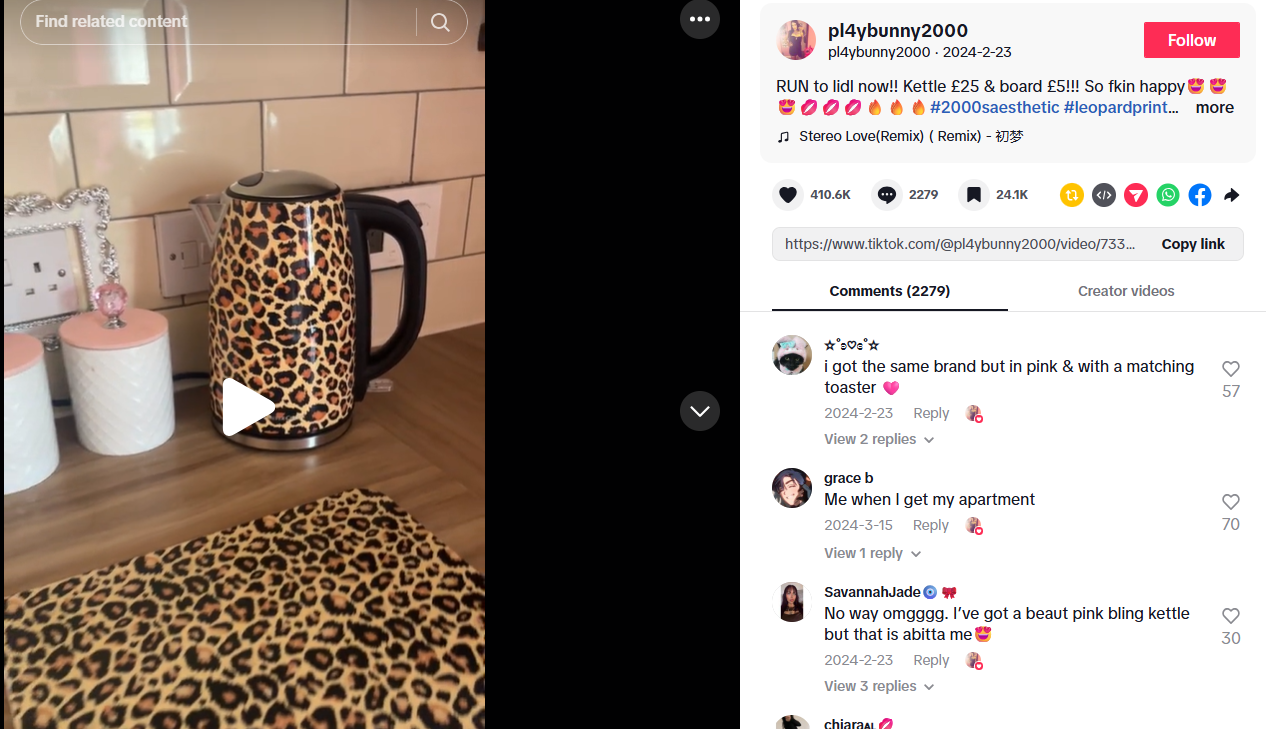Like the comment about the matching toaster

coord(1231,369)
